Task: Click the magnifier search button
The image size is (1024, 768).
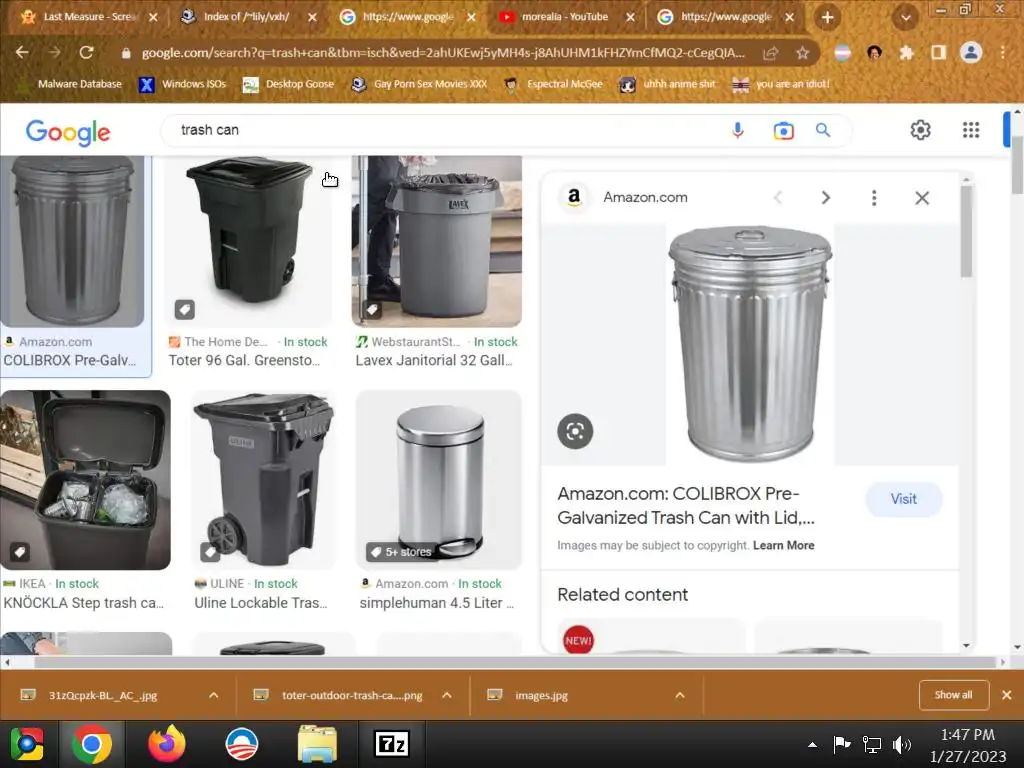Action: (x=823, y=130)
